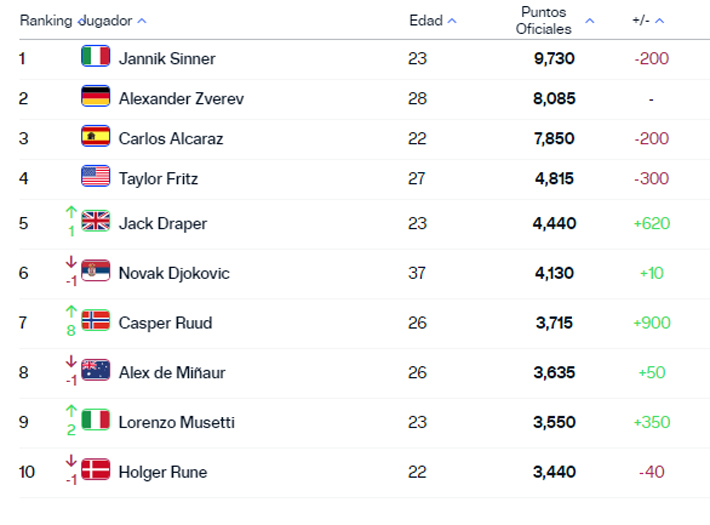Click the Serbian flag beside Novak Djokovic
Image resolution: width=710 pixels, height=525 pixels.
96,271
